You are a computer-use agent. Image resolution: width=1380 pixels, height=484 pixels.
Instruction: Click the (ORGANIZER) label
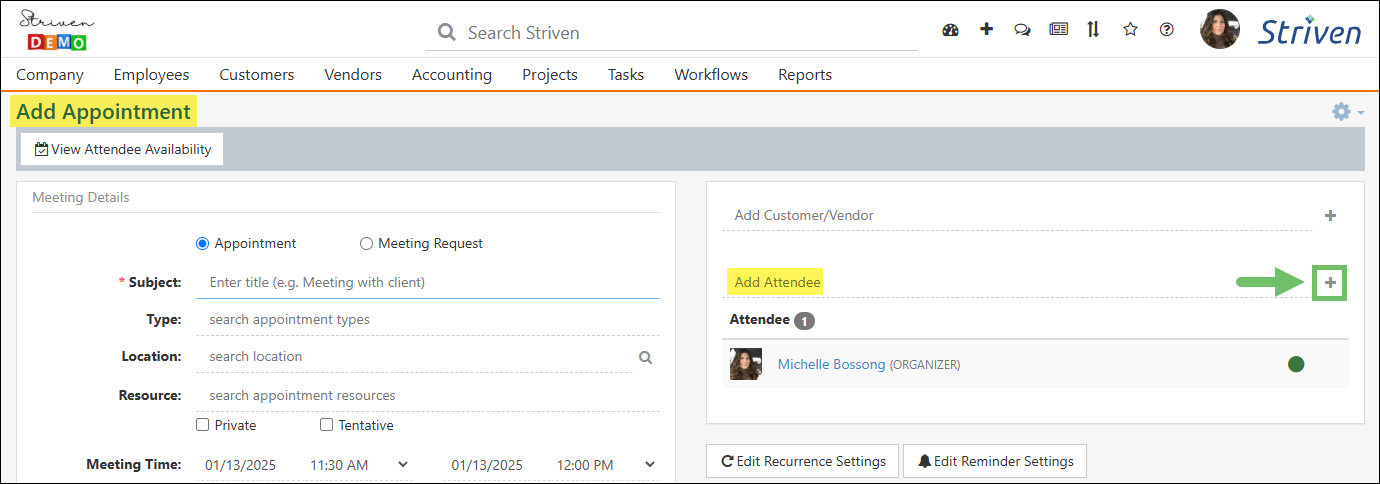click(925, 365)
